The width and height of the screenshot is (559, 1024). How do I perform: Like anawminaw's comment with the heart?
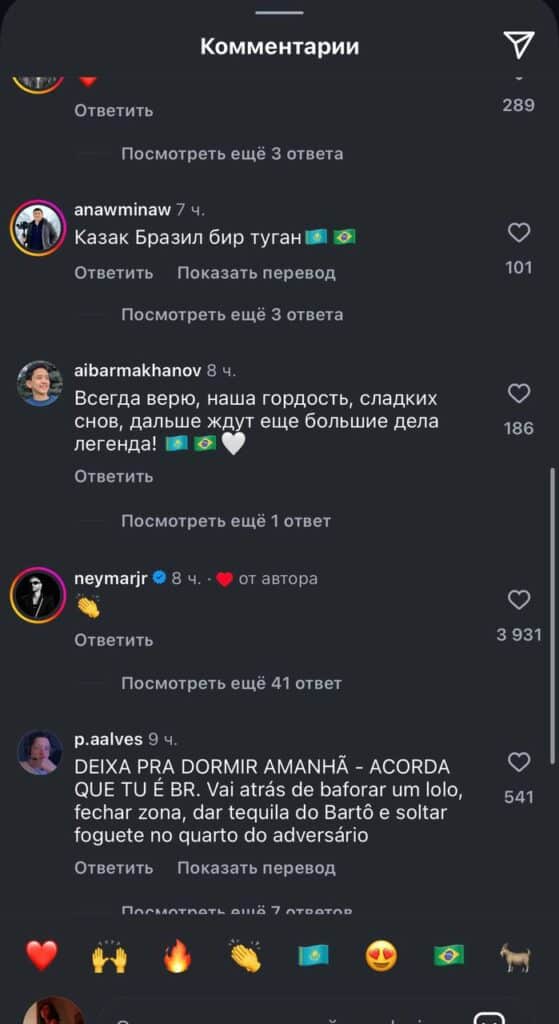(x=519, y=232)
